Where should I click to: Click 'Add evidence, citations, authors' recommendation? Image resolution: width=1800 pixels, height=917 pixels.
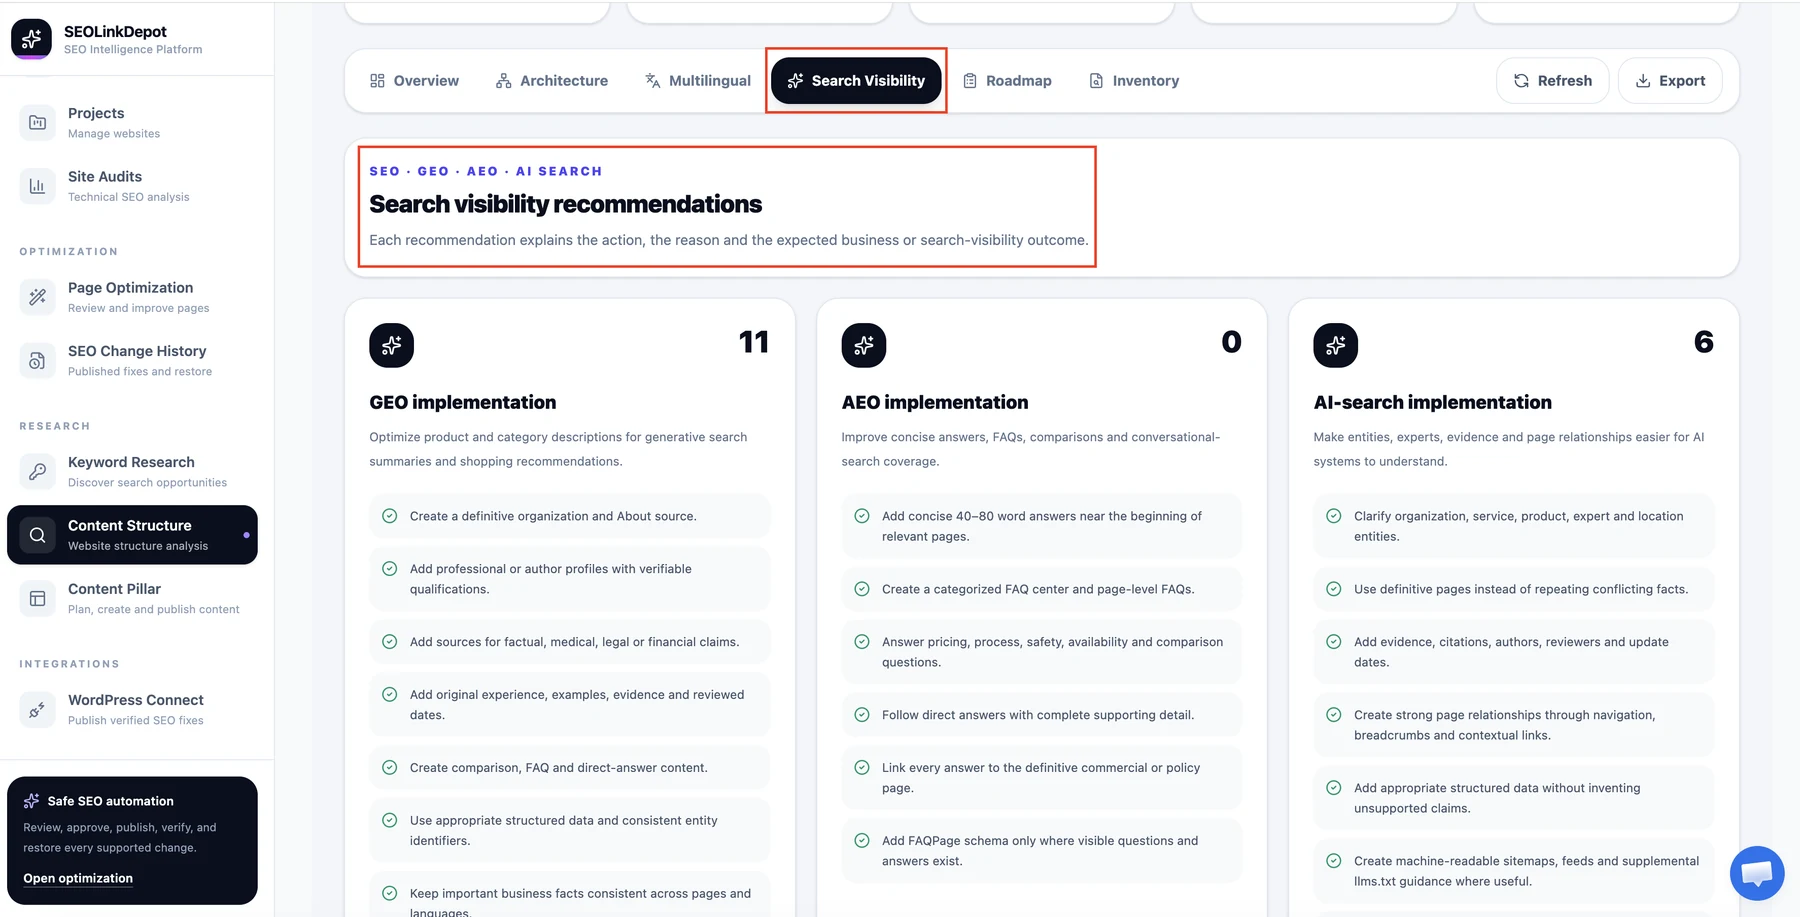(1514, 652)
